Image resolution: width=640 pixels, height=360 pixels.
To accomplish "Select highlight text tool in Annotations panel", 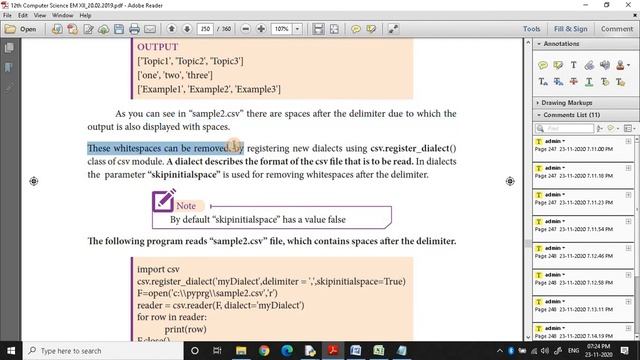I will pos(558,65).
